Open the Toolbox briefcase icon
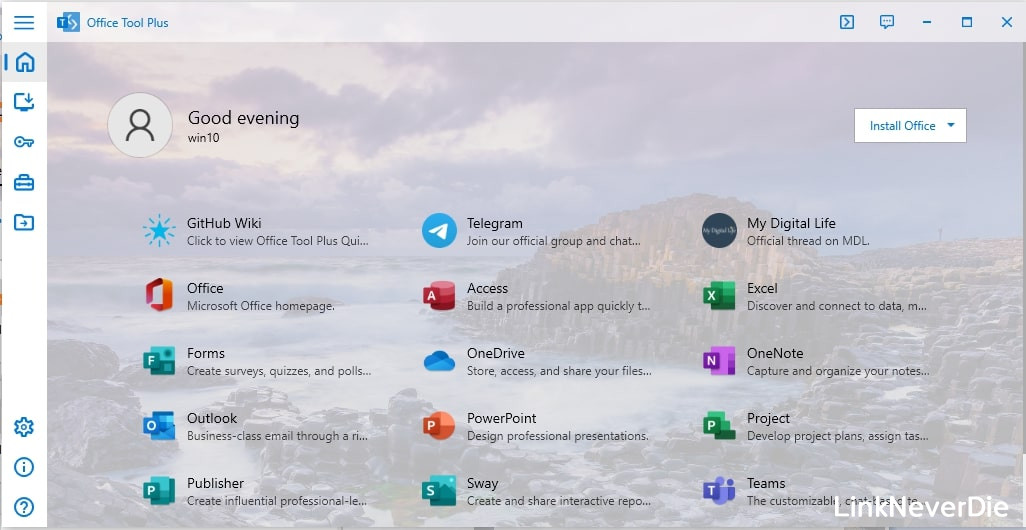 tap(24, 182)
